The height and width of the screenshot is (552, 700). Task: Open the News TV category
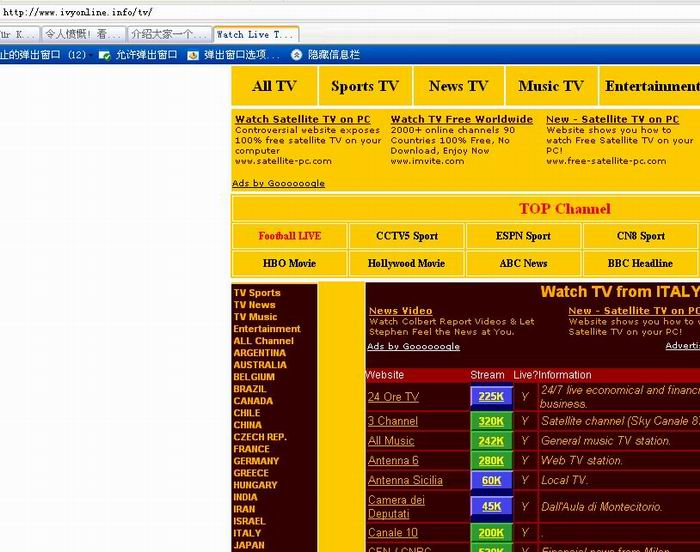click(x=458, y=86)
